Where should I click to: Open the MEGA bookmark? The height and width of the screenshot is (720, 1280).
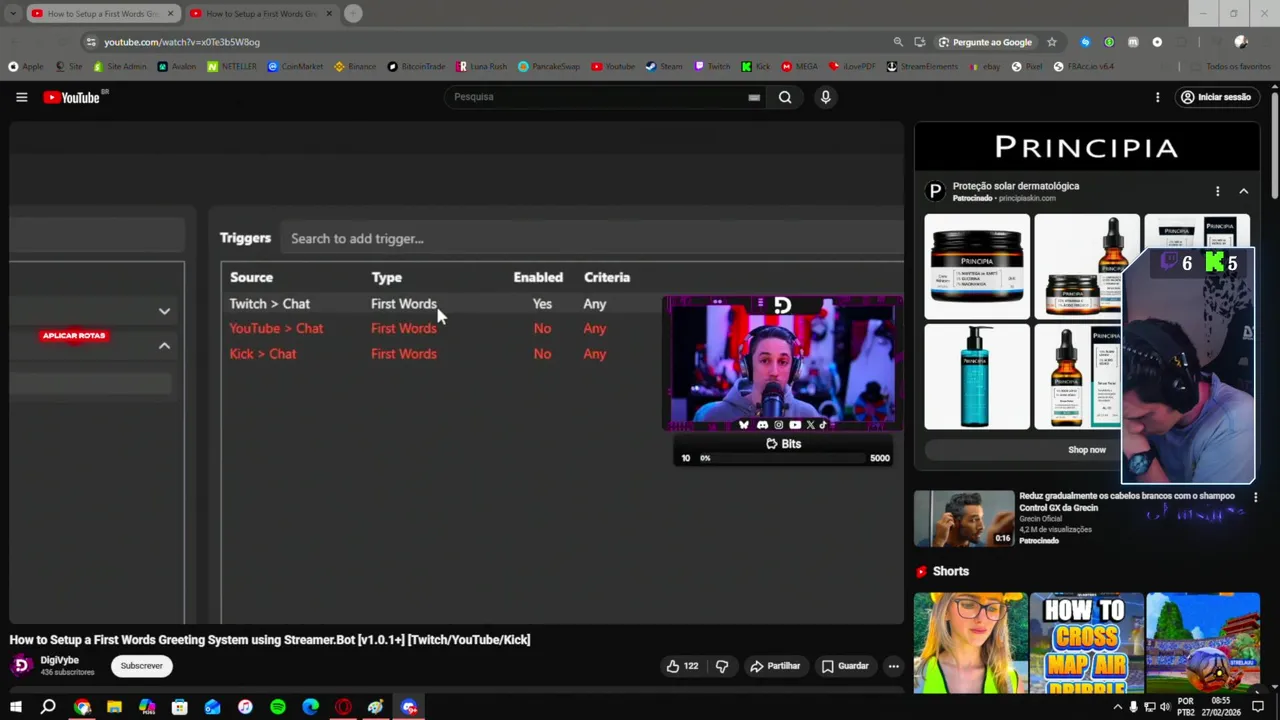coord(799,67)
